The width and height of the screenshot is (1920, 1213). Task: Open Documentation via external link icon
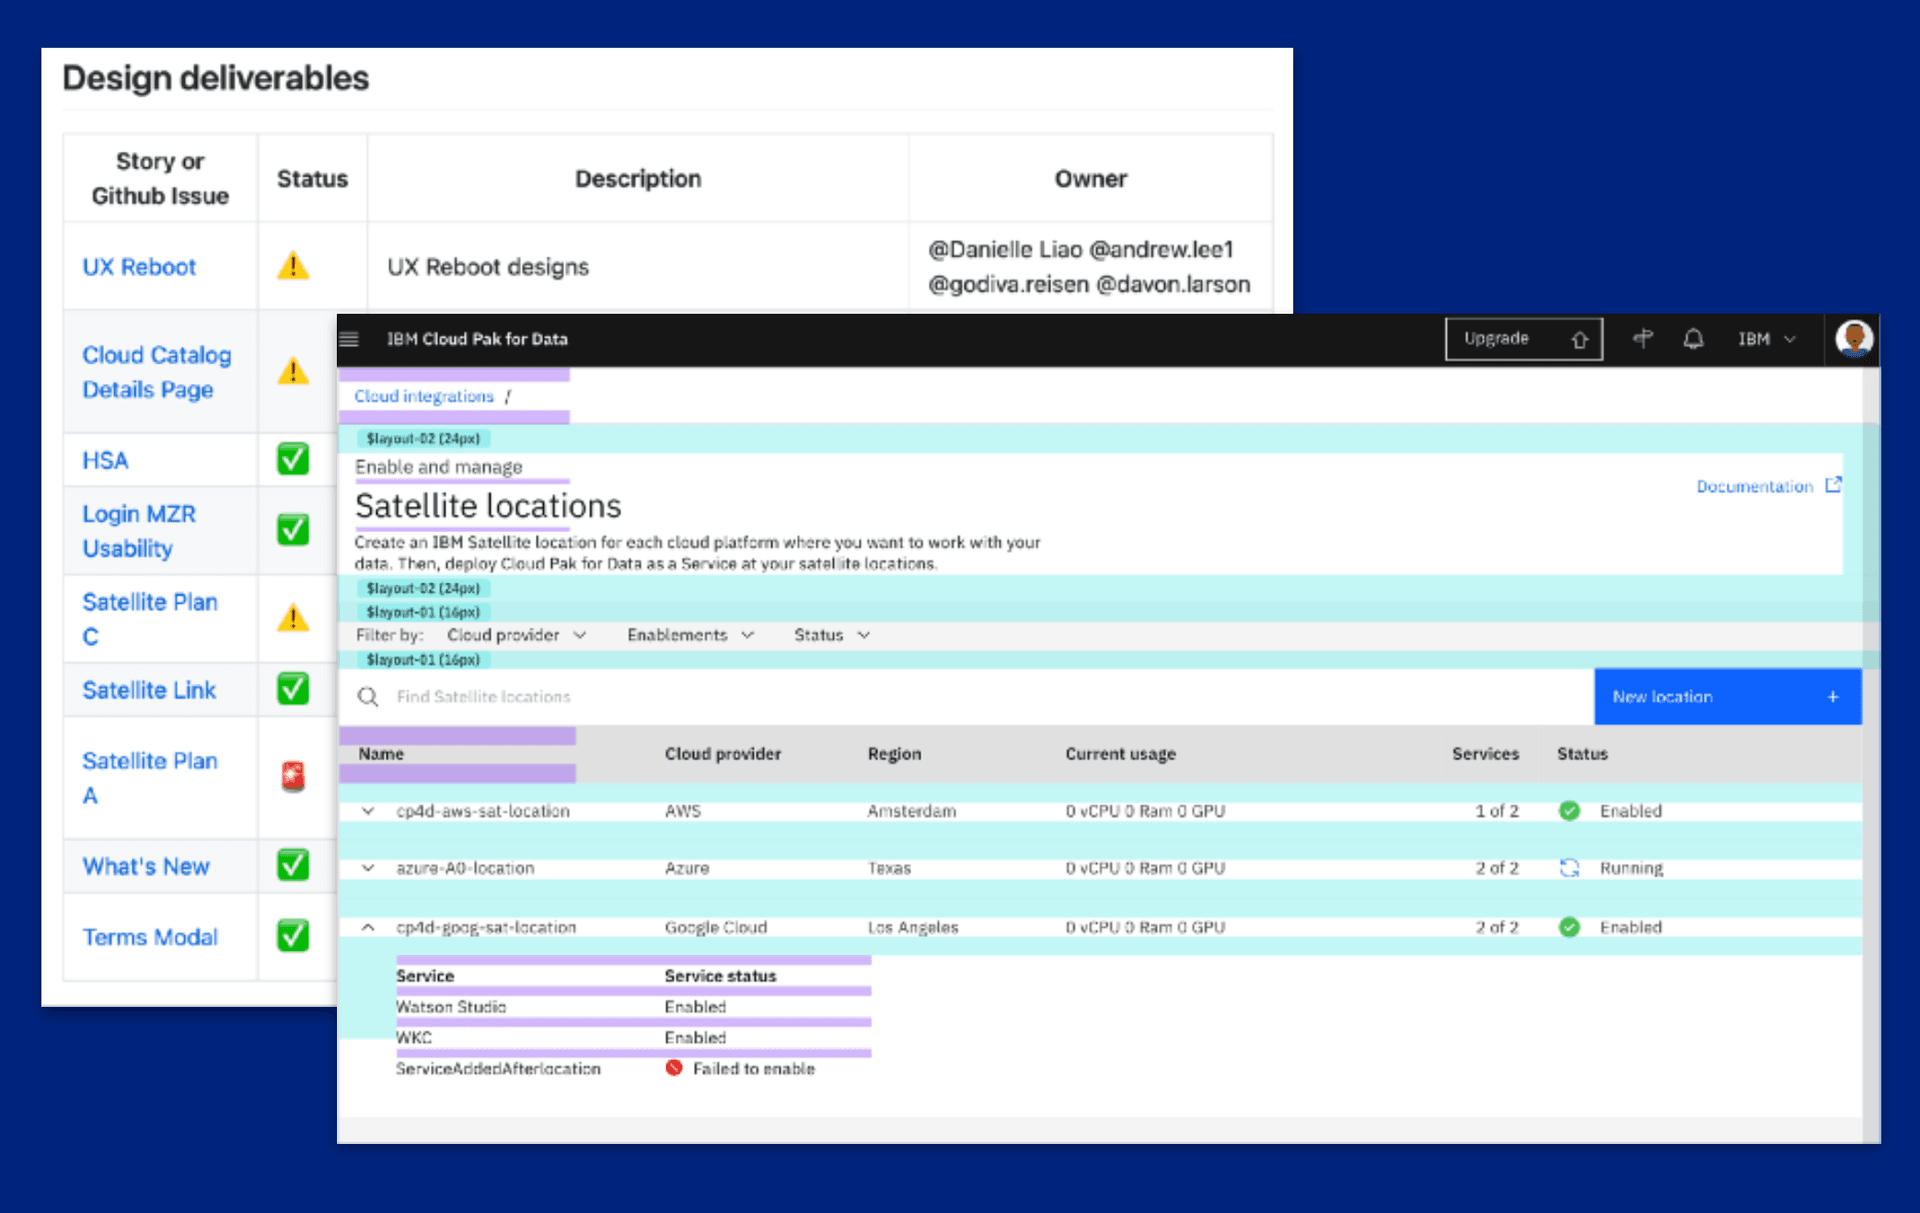click(1833, 485)
